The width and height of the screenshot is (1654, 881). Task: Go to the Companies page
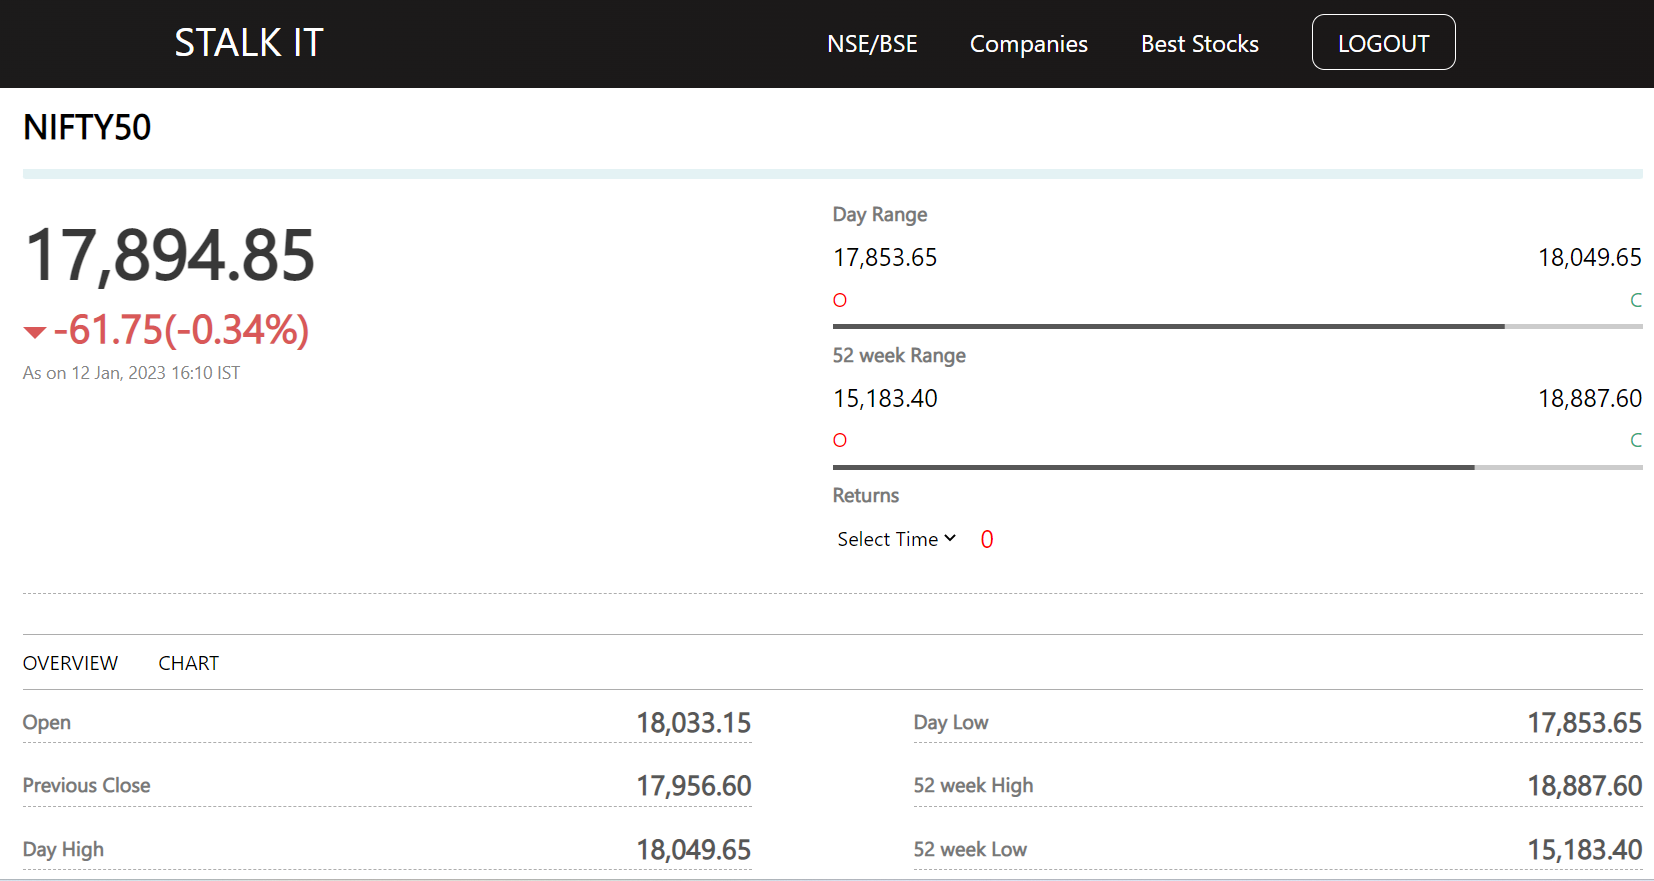coord(1029,44)
